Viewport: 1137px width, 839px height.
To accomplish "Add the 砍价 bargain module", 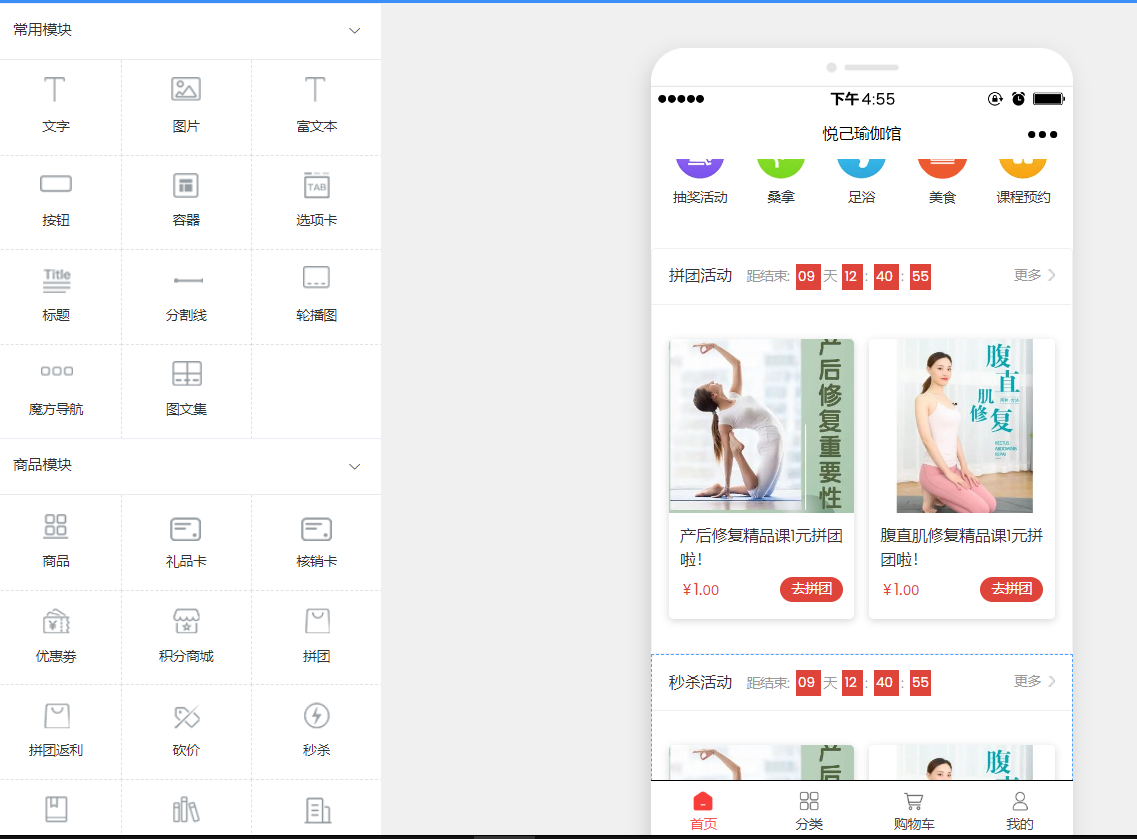I will (x=186, y=731).
